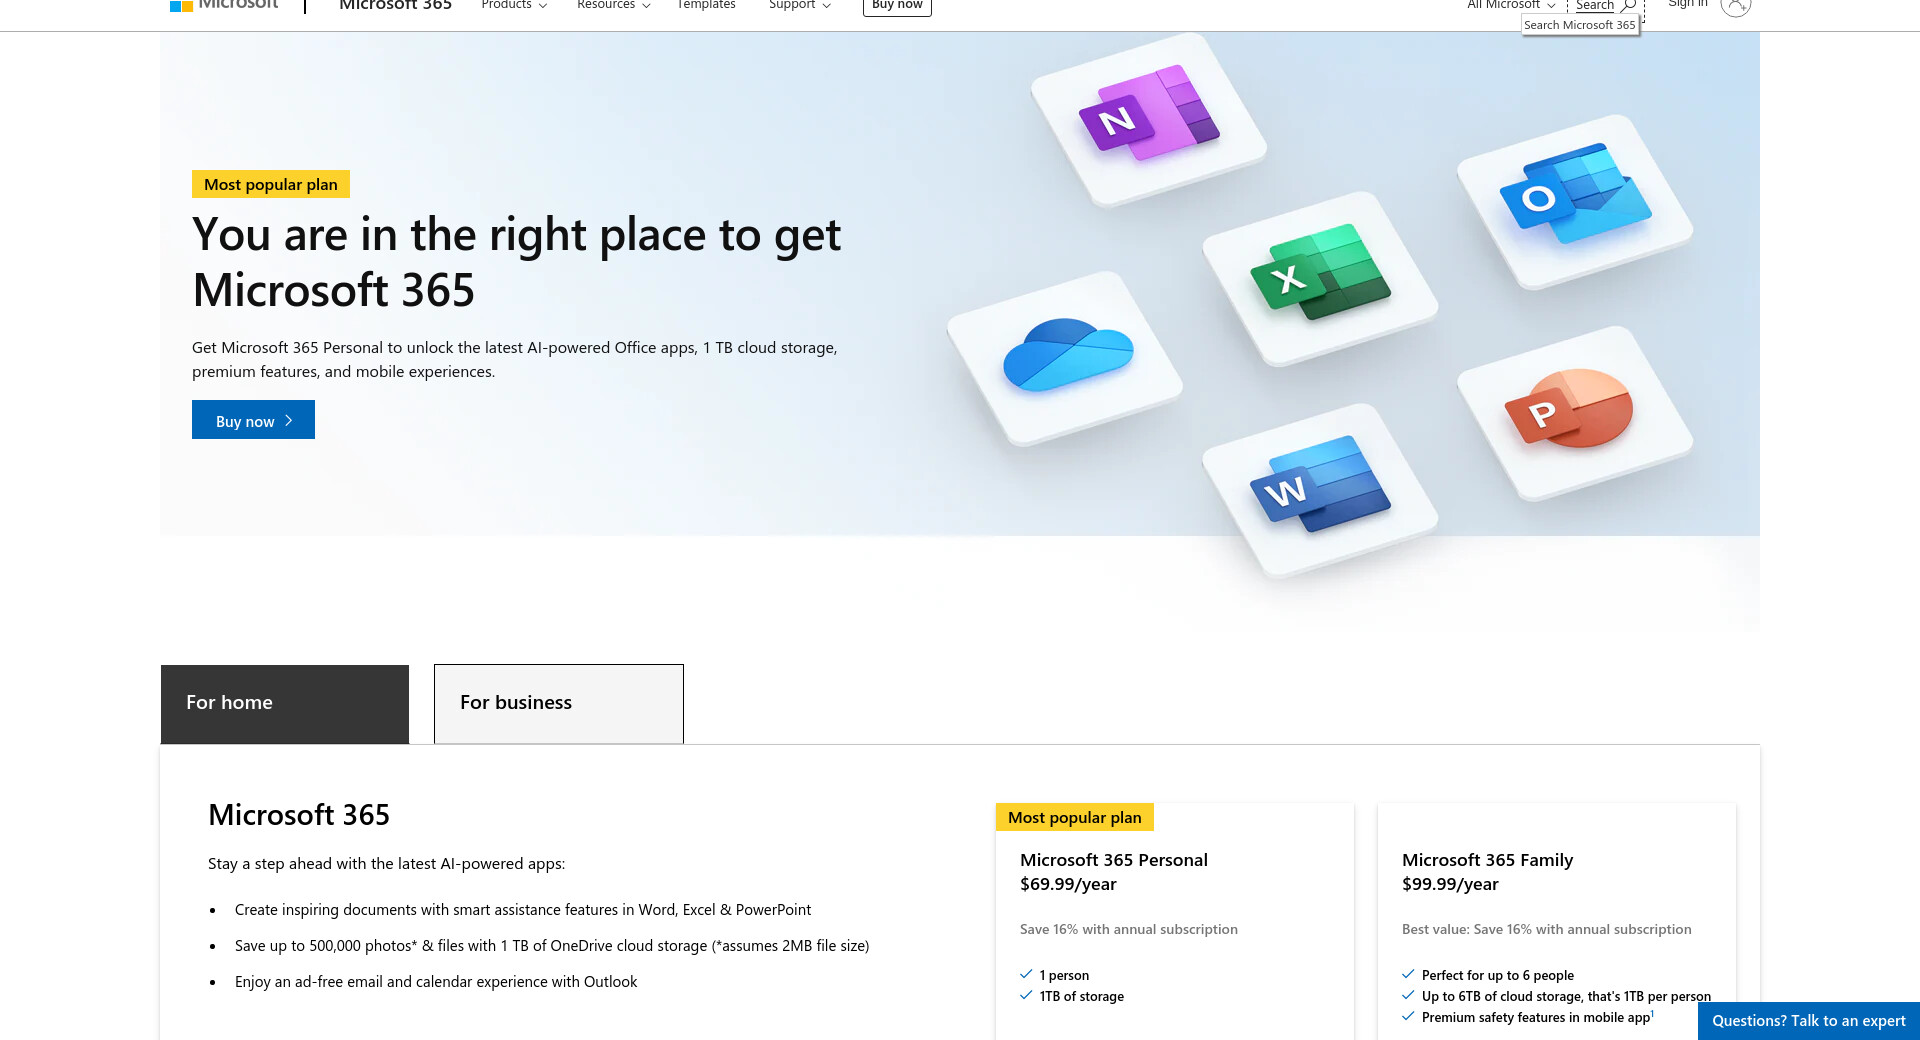Click 'Premium safety features in mobile app'

[1536, 1017]
